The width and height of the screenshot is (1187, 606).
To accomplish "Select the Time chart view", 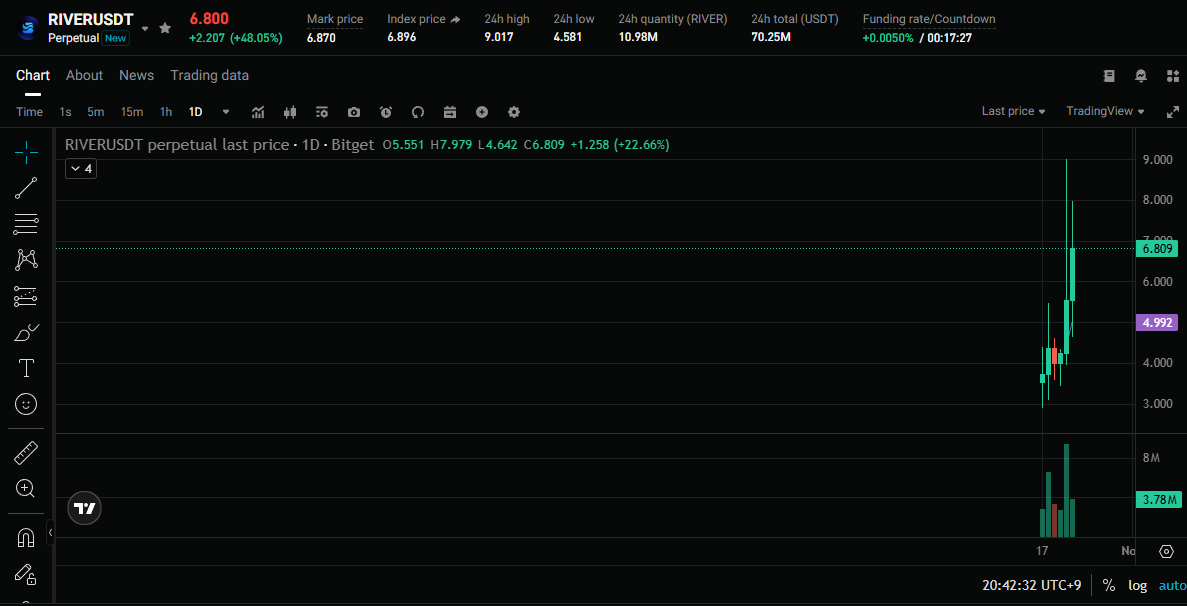I will coord(30,112).
